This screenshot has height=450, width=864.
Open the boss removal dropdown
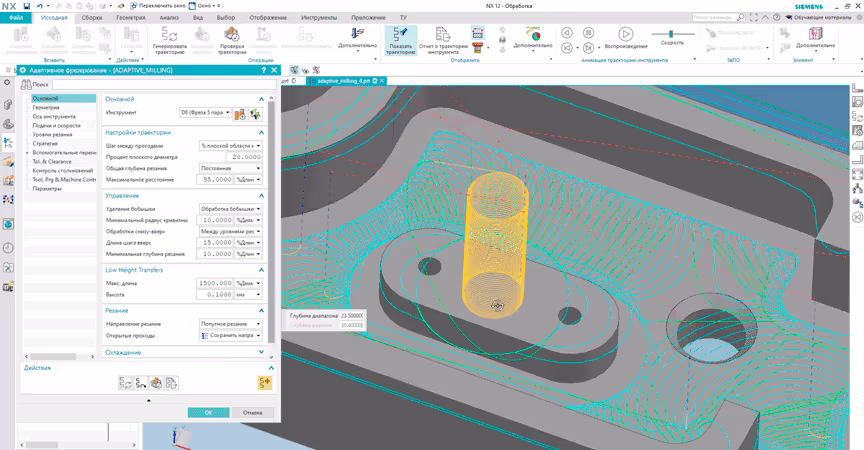230,209
